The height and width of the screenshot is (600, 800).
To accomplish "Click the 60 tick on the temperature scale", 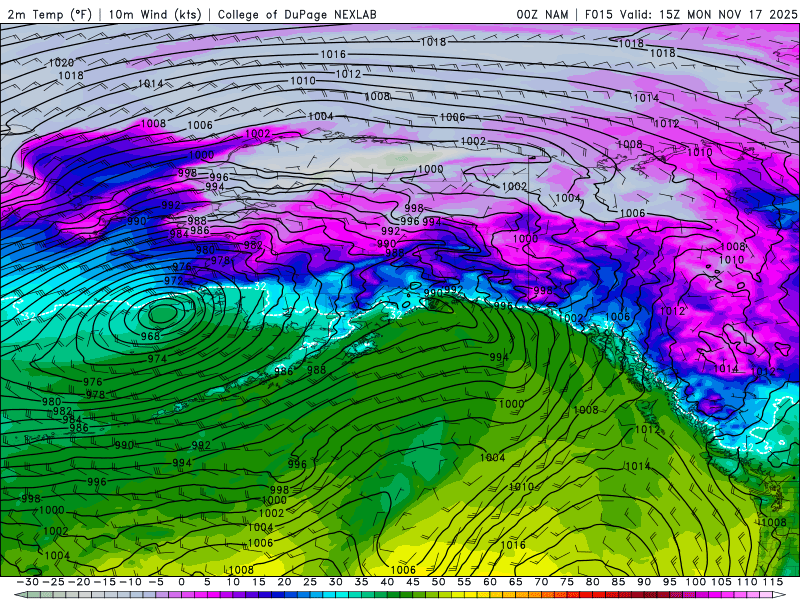I will (x=489, y=582).
